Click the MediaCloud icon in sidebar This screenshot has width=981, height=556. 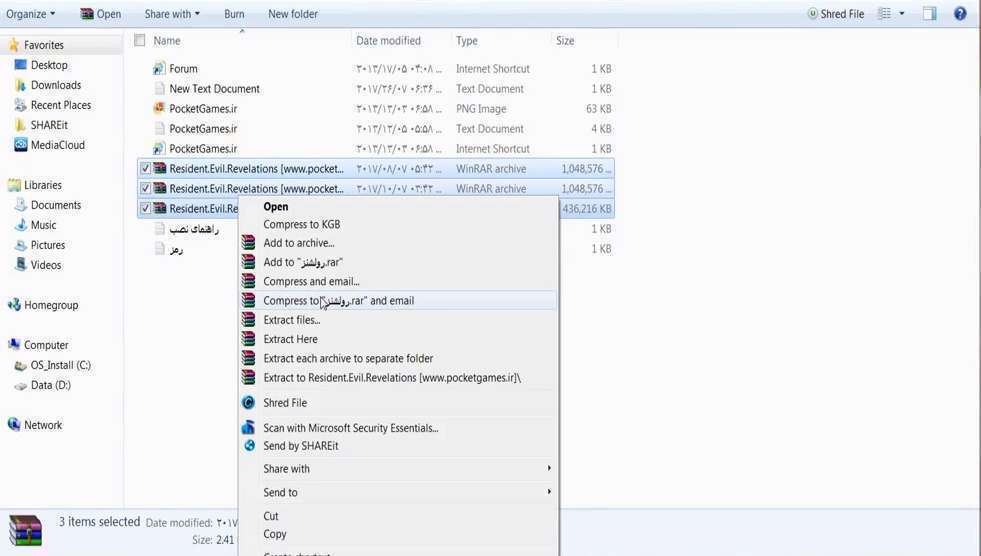coord(21,145)
